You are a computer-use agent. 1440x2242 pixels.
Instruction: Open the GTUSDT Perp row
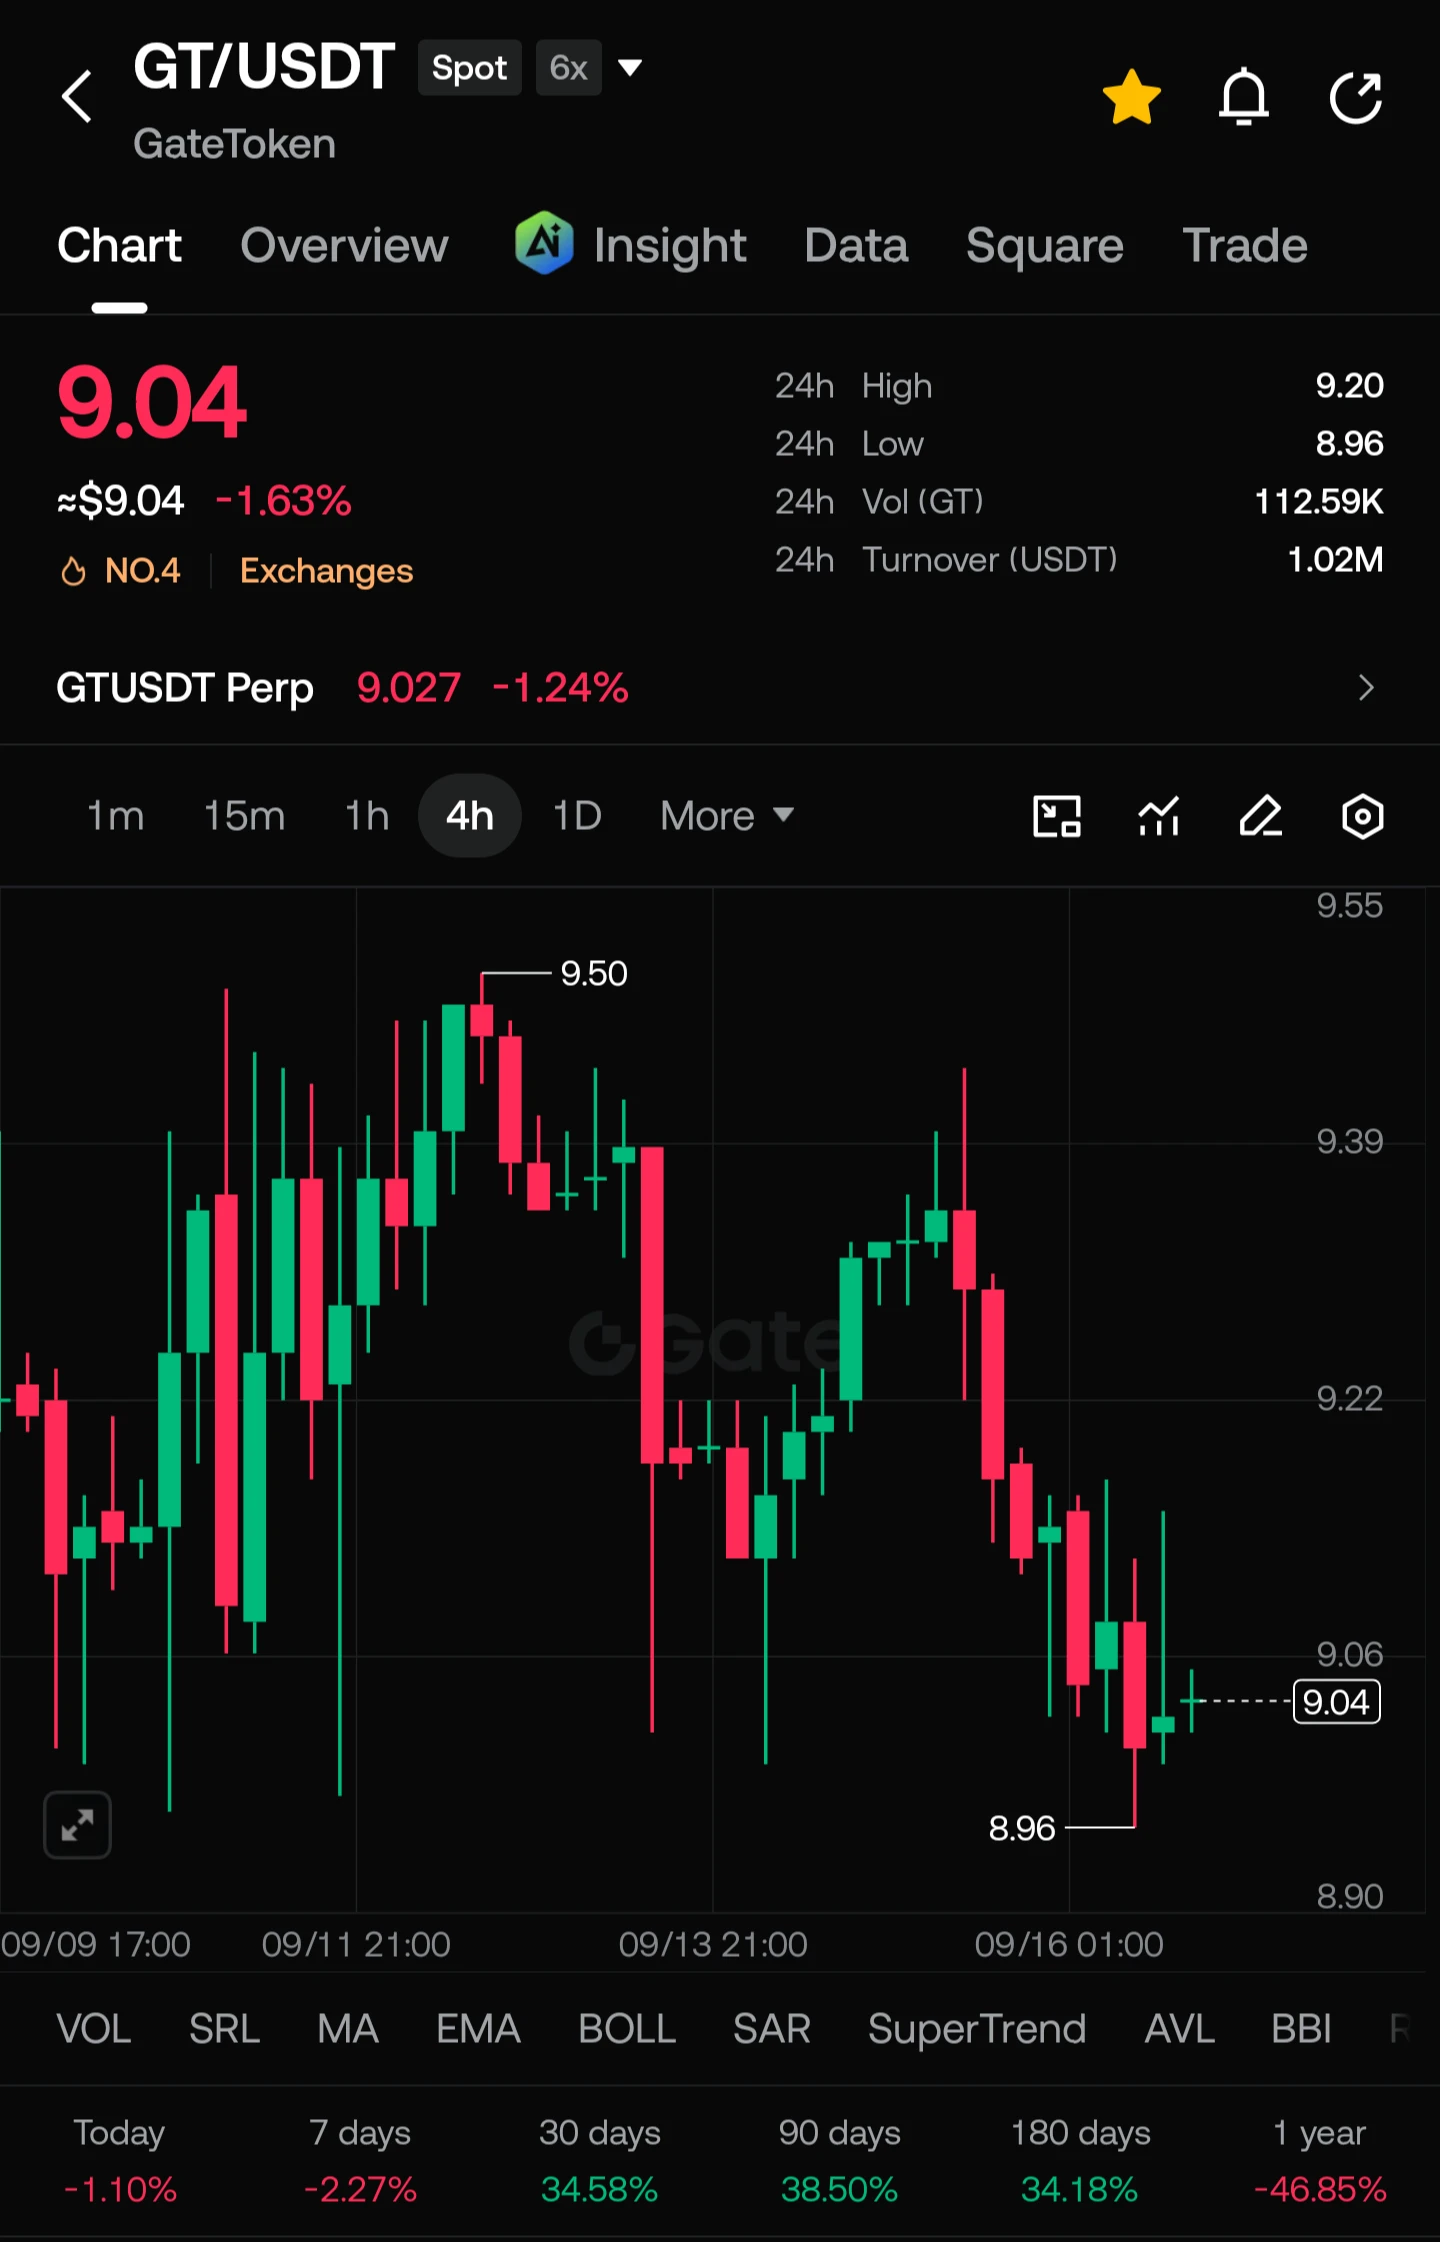pyautogui.click(x=720, y=688)
